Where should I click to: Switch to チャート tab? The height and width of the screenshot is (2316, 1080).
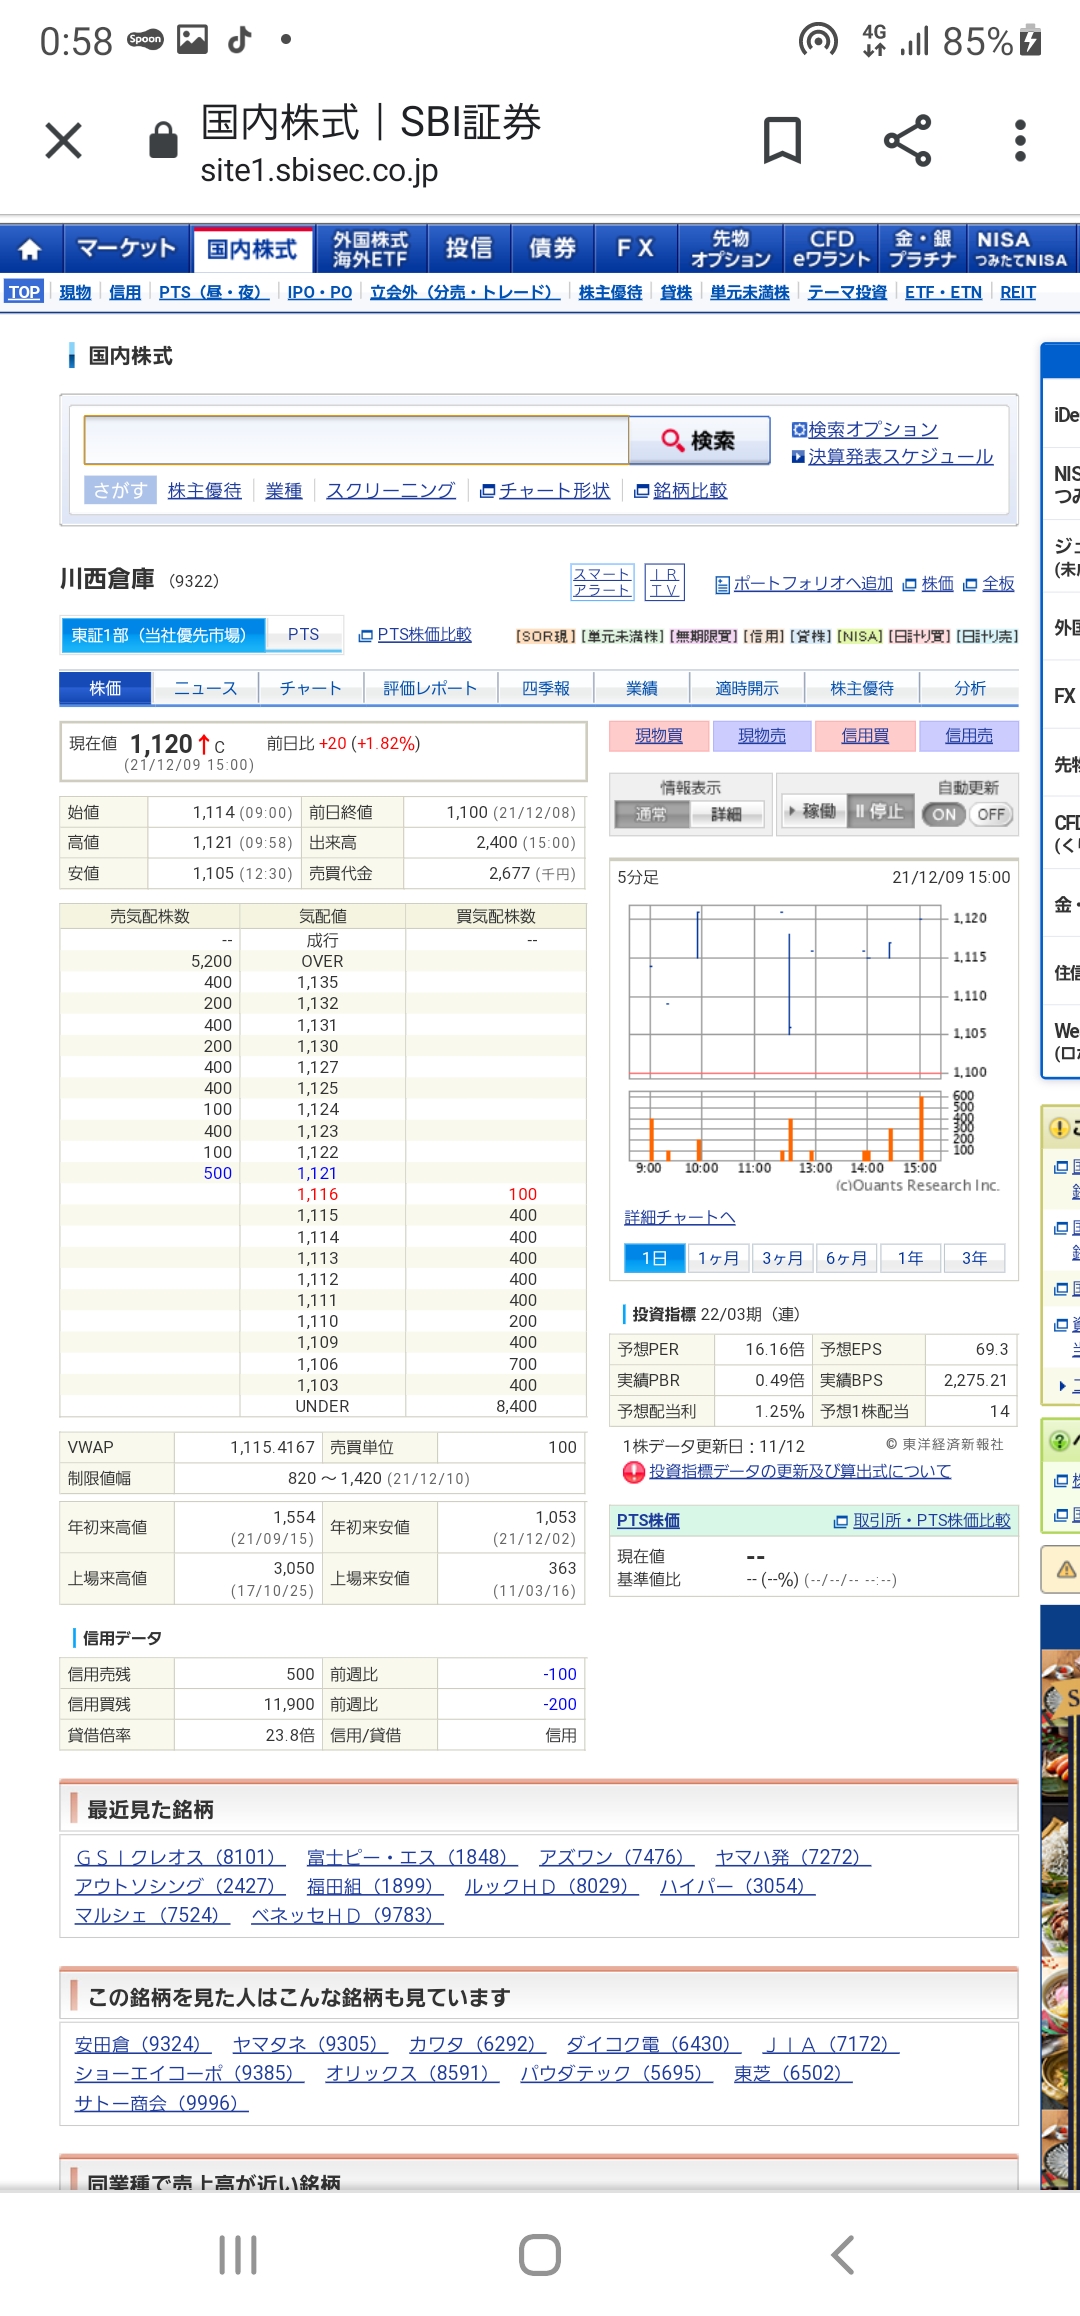click(311, 688)
